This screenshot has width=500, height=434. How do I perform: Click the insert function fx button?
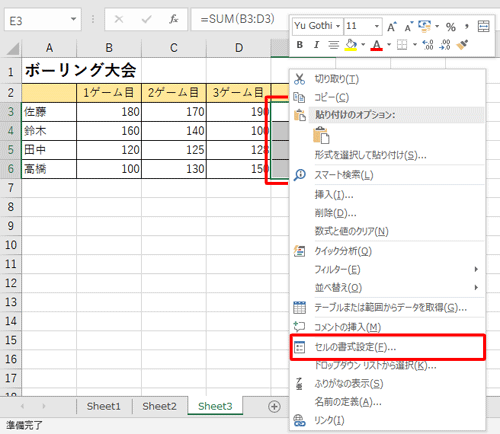[174, 19]
